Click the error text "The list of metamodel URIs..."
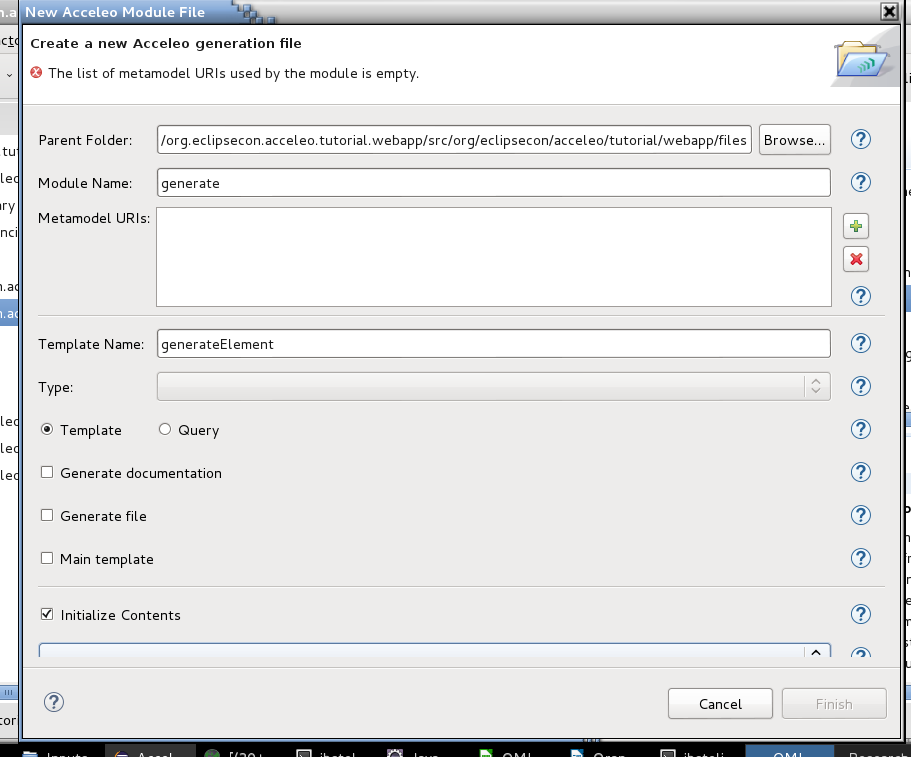Viewport: 911px width, 757px height. point(234,74)
